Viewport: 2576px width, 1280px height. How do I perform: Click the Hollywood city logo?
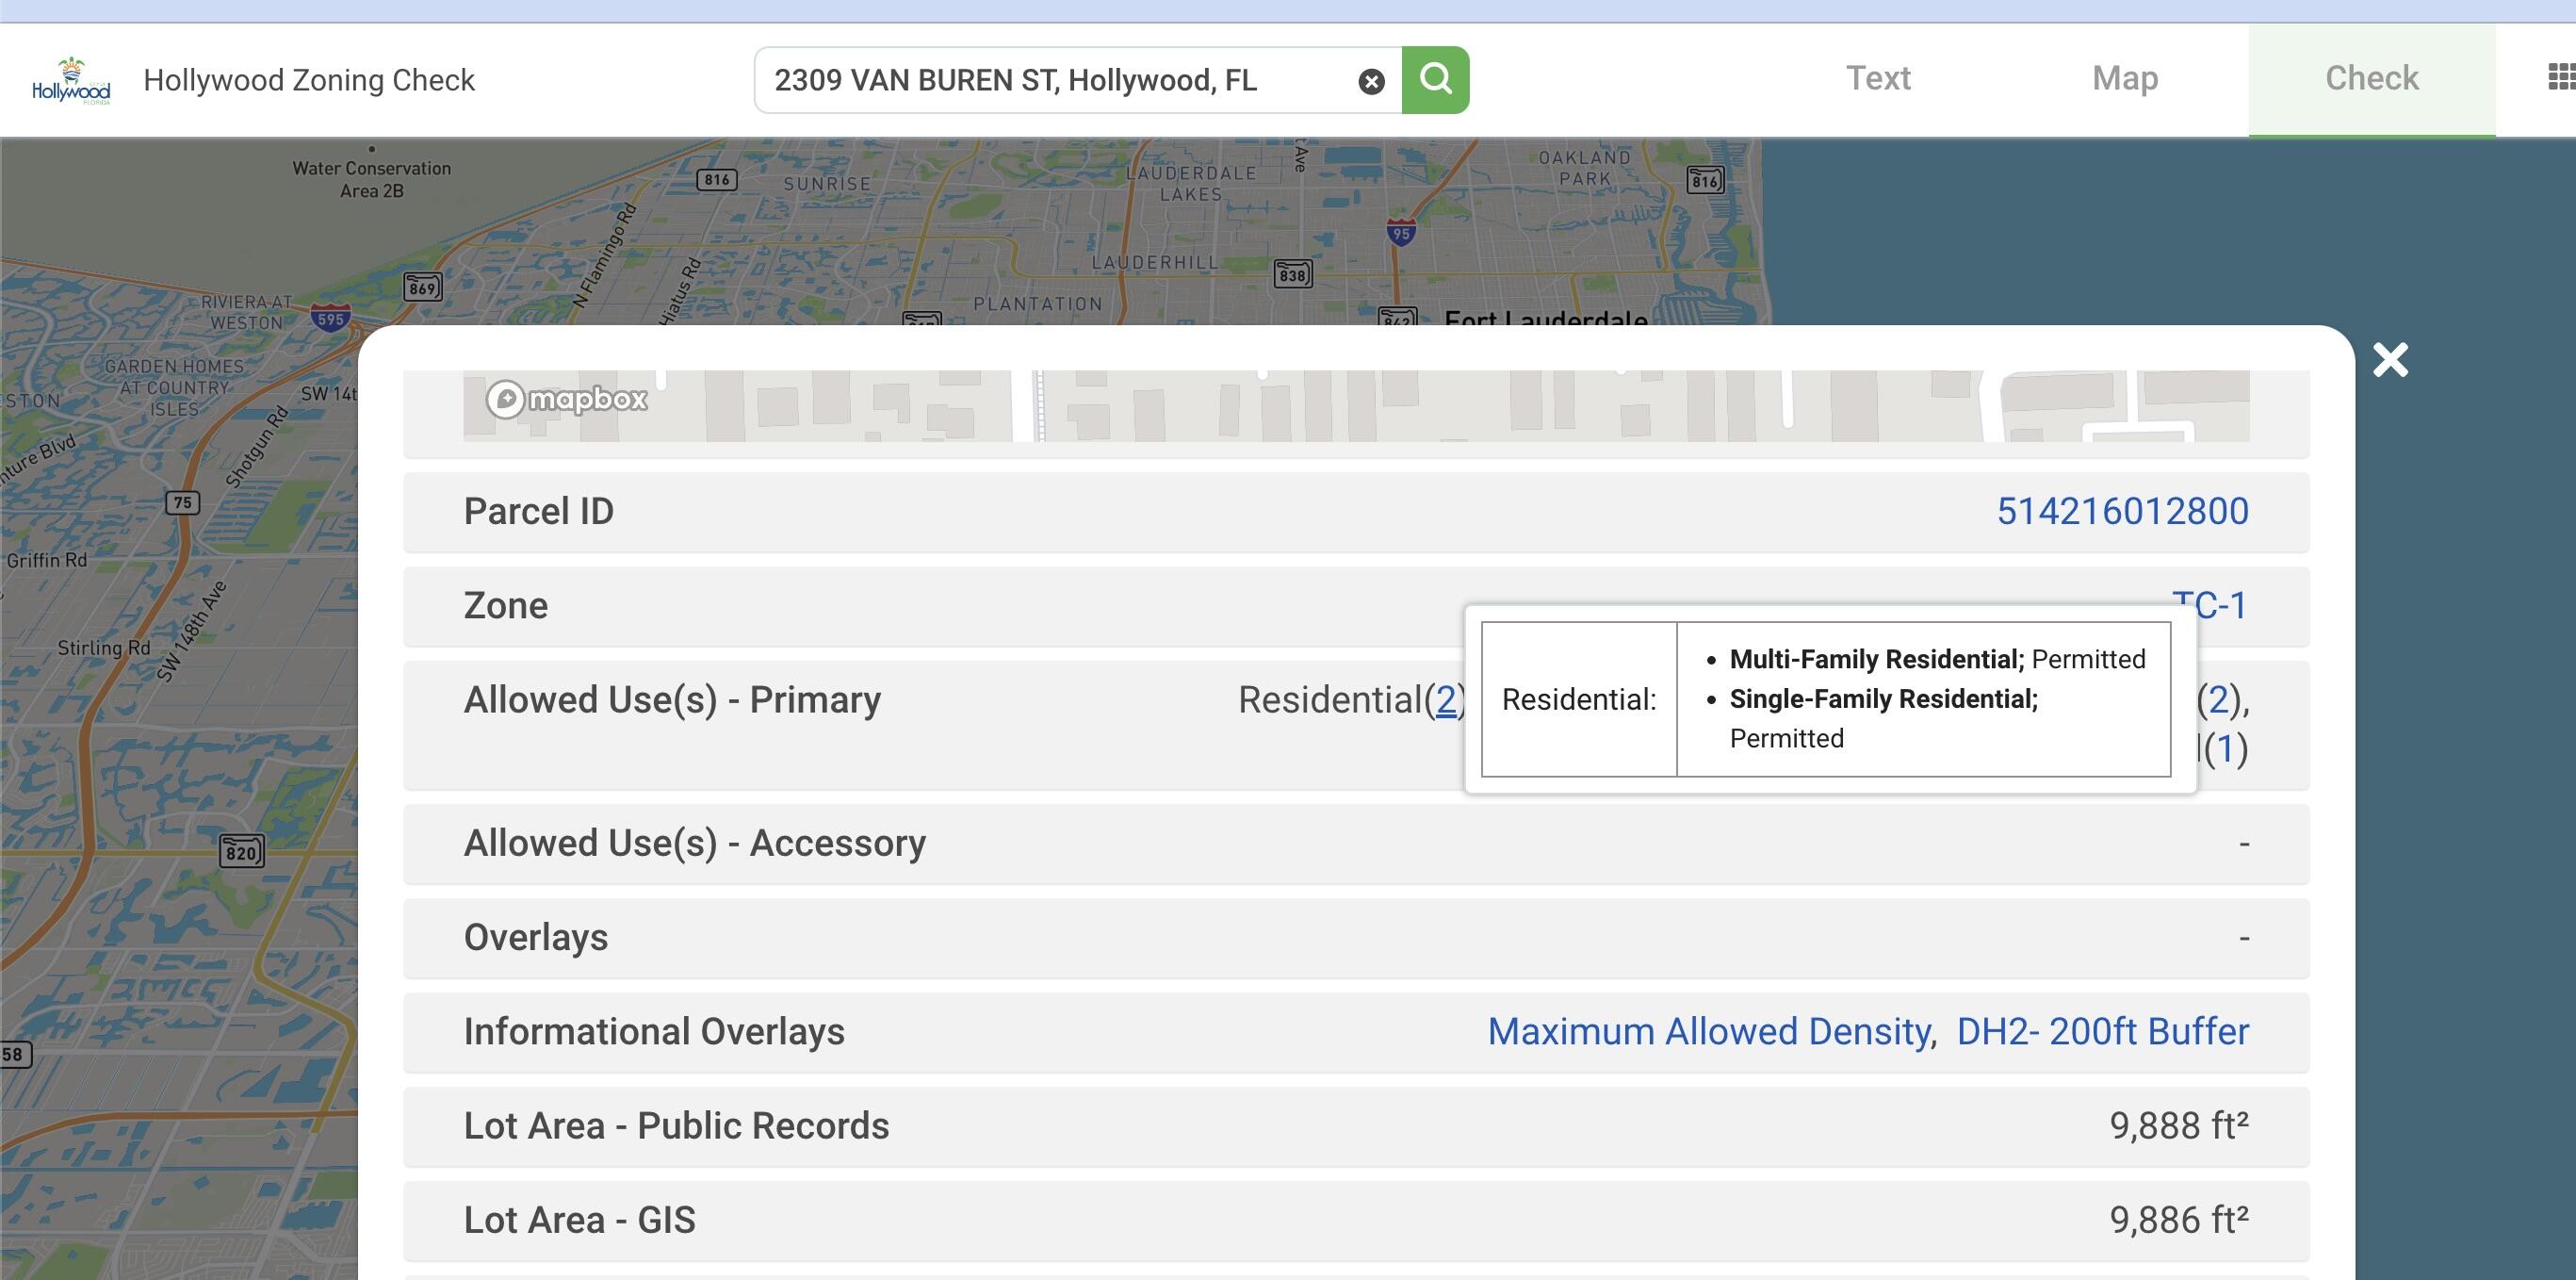click(71, 81)
